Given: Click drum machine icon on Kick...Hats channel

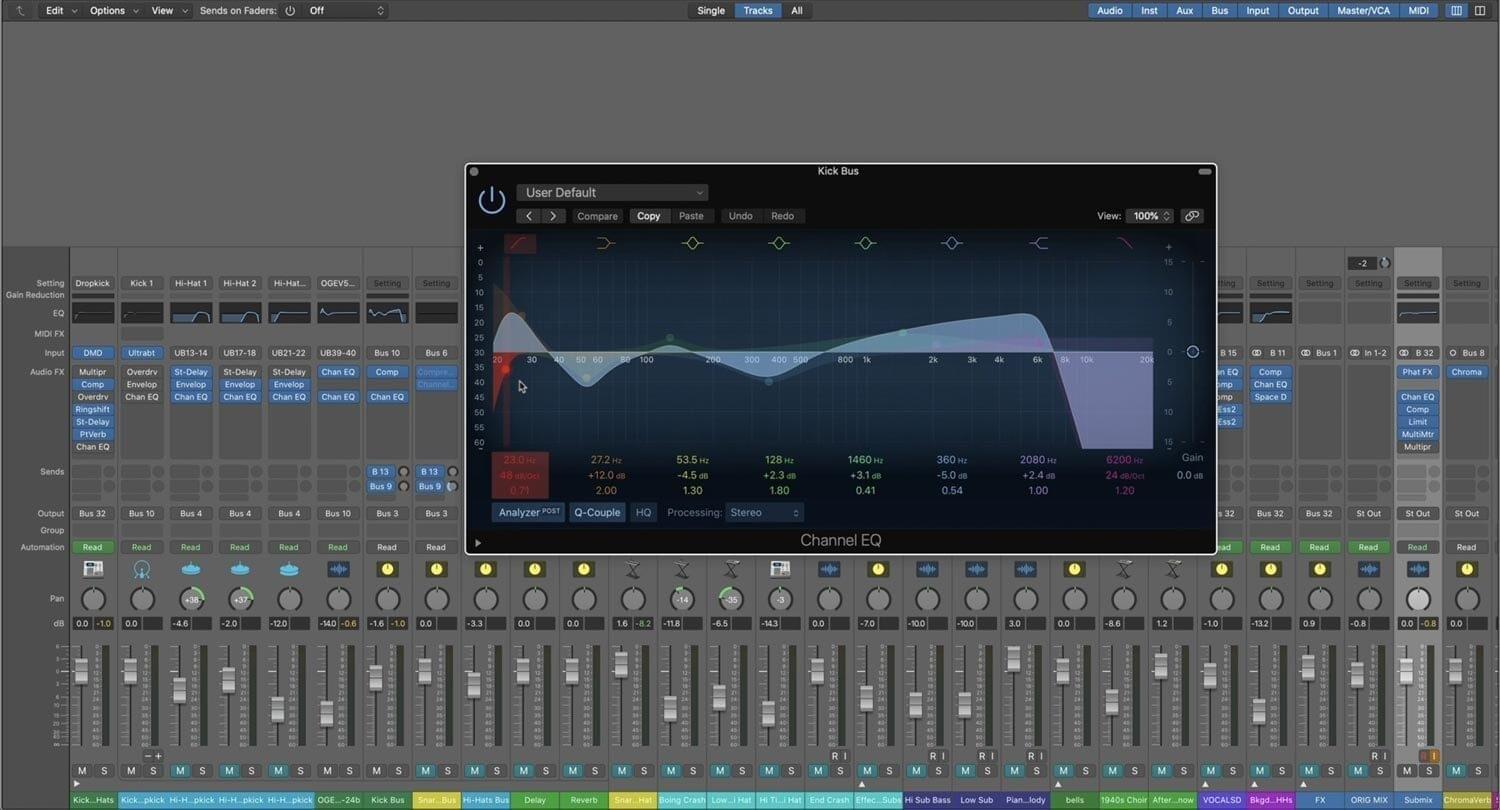Looking at the screenshot, I should coord(92,569).
